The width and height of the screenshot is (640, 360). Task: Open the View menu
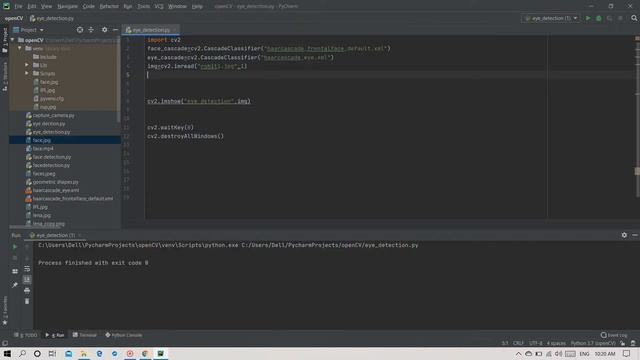46,7
